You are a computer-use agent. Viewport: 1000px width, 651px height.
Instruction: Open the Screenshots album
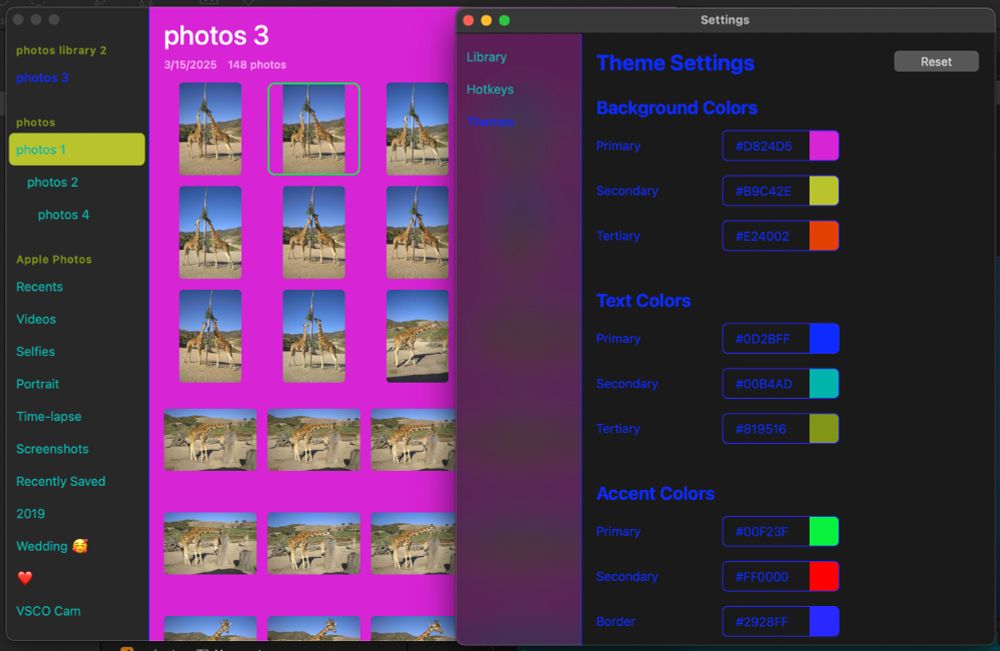pos(52,449)
